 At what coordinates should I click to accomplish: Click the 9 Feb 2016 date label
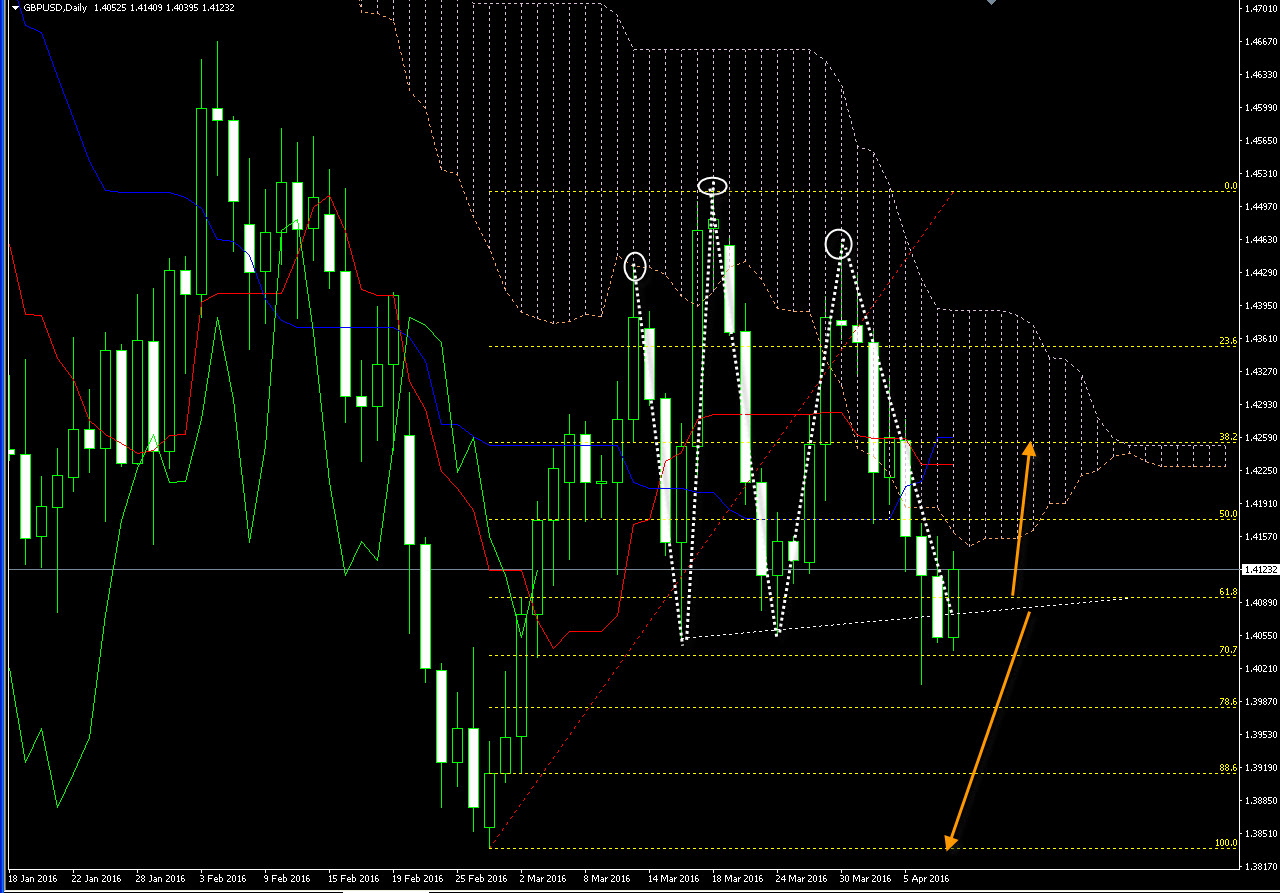click(x=288, y=879)
